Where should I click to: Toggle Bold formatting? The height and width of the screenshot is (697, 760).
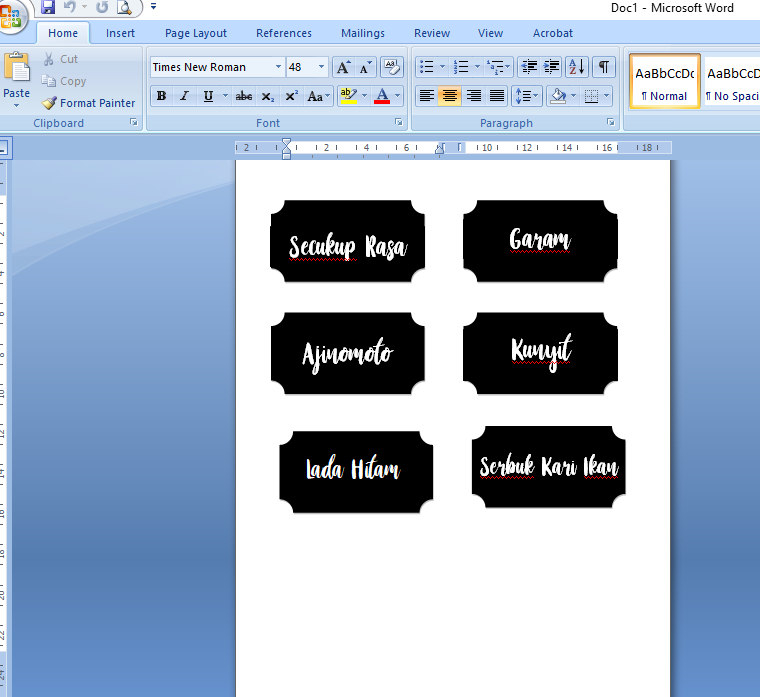coord(162,96)
